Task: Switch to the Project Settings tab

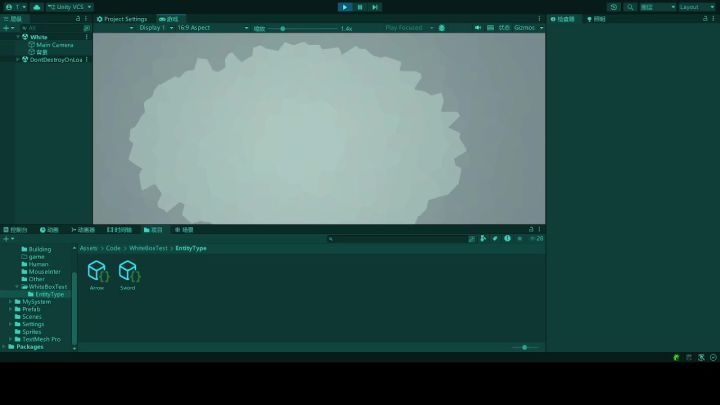Action: tap(122, 19)
